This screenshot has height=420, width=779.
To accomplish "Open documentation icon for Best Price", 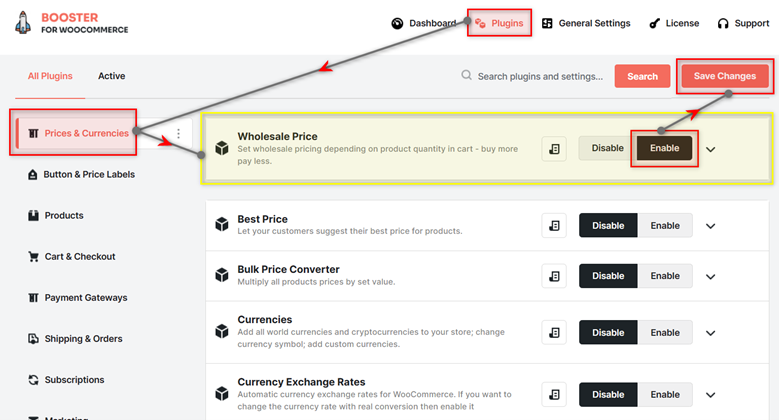I will 554,226.
